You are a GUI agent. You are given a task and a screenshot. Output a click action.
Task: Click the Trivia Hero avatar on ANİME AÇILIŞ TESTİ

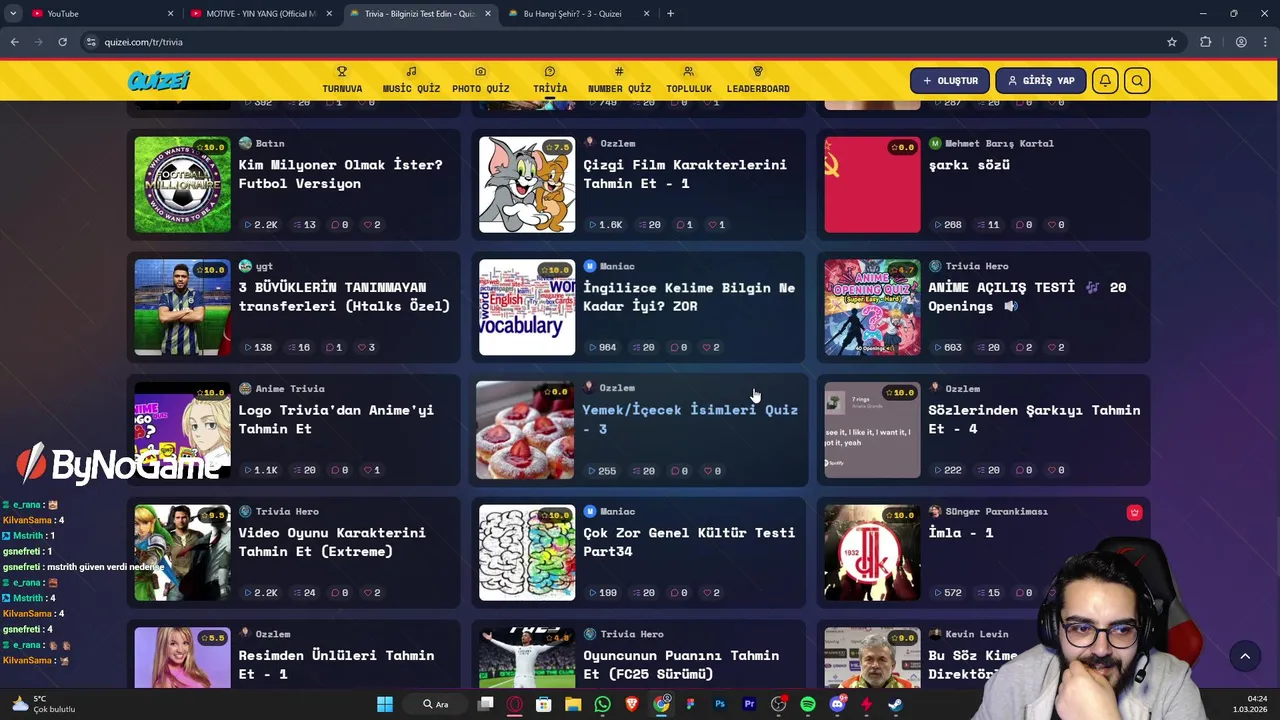(x=935, y=266)
